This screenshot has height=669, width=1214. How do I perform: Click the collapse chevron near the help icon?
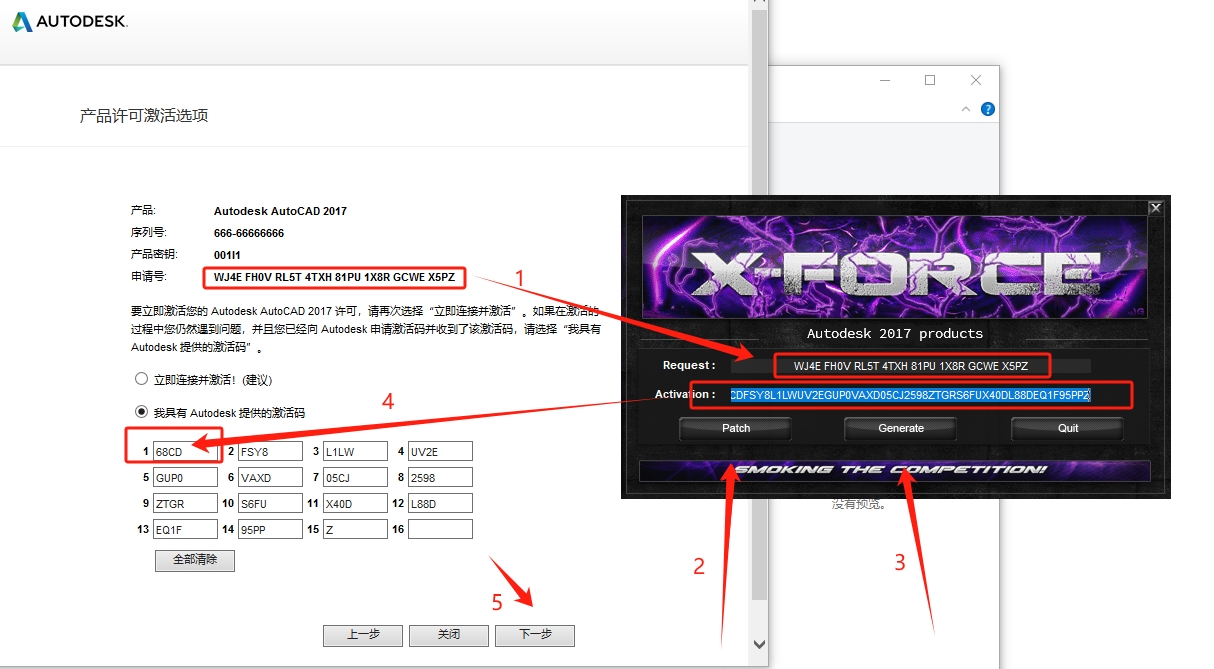[x=964, y=108]
